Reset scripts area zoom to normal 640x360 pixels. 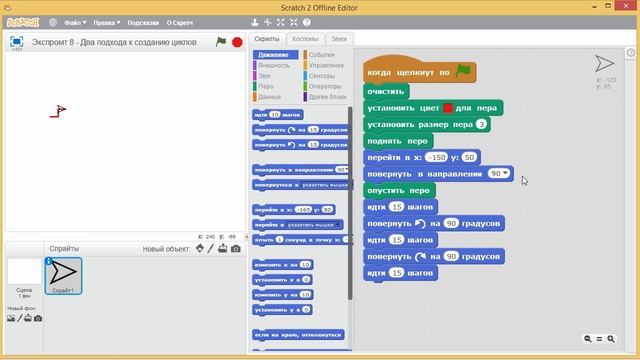(599, 339)
